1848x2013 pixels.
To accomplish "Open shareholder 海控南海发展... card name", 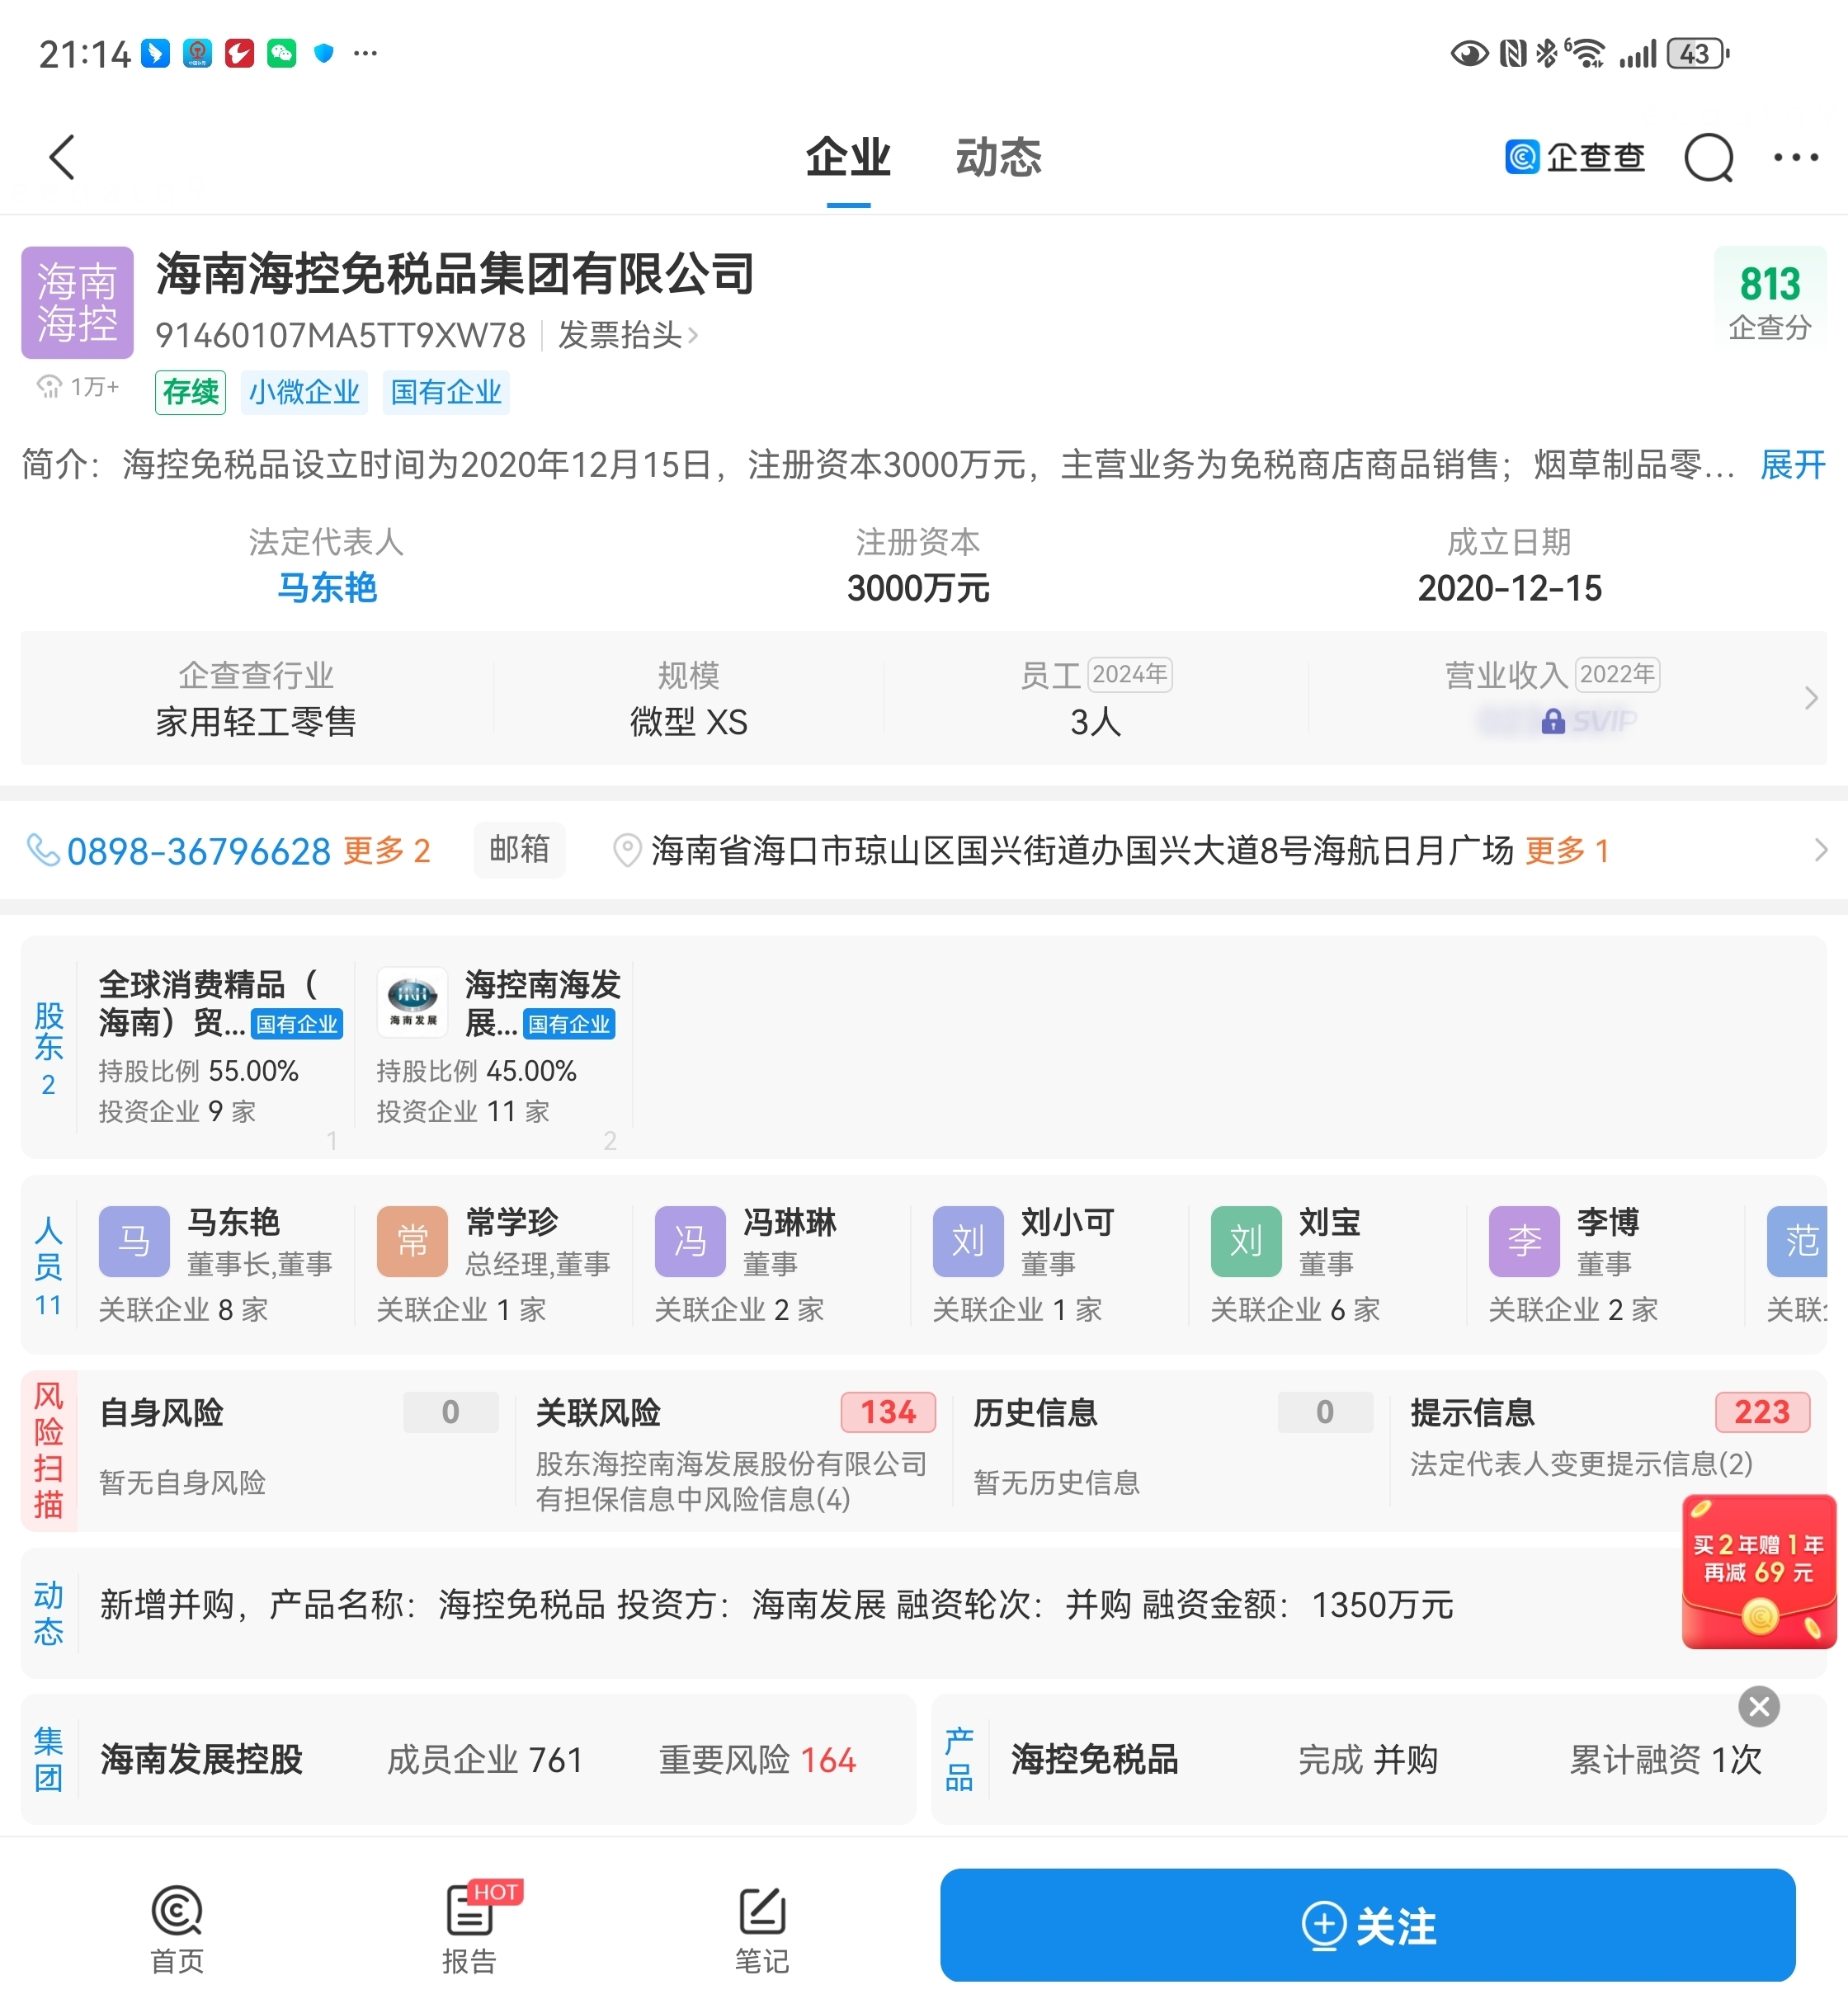I will [x=542, y=1003].
